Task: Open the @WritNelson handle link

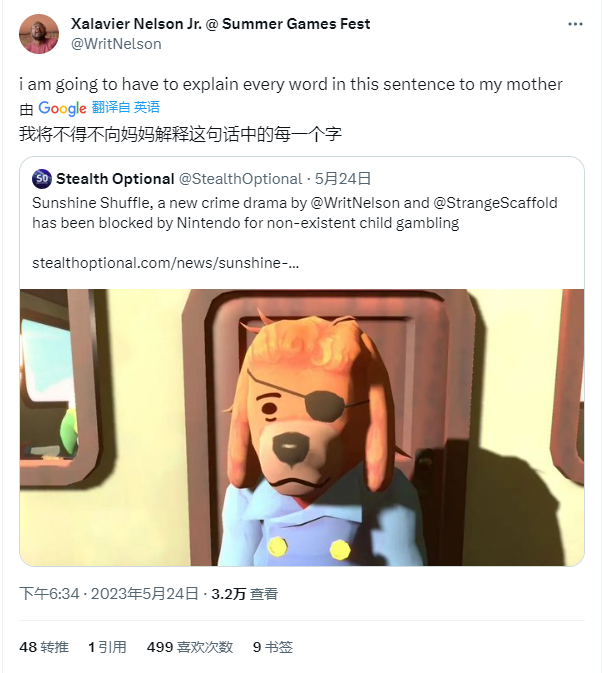Action: click(116, 43)
